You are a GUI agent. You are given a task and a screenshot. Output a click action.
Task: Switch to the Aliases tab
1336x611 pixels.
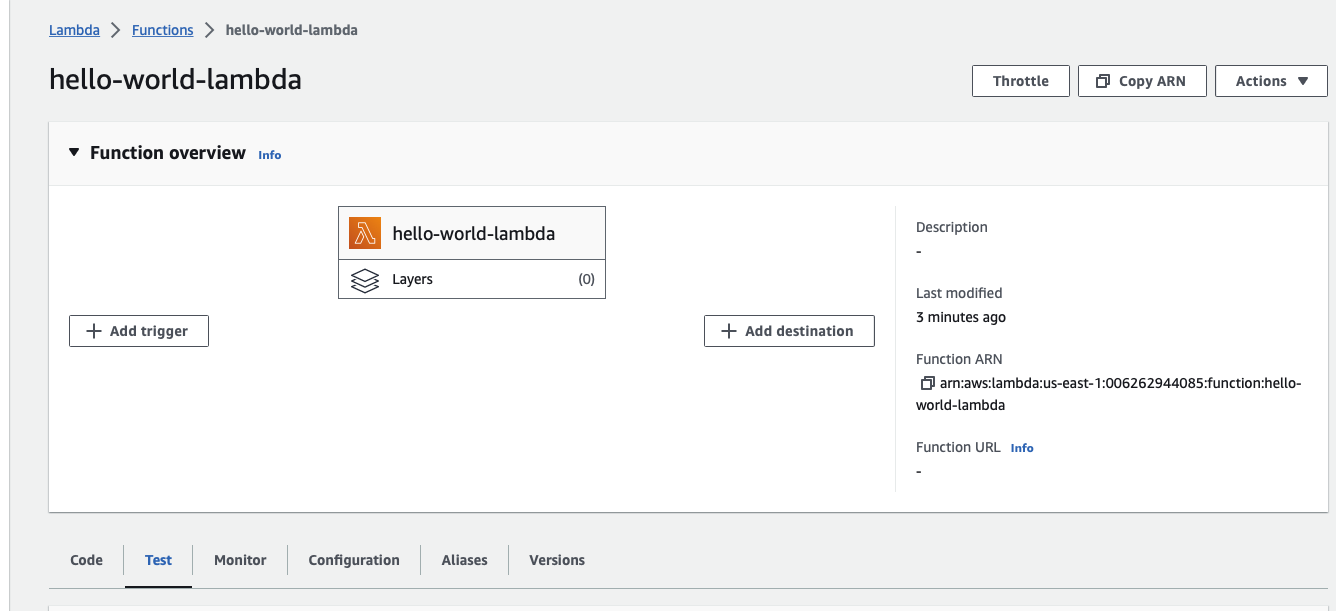463,560
